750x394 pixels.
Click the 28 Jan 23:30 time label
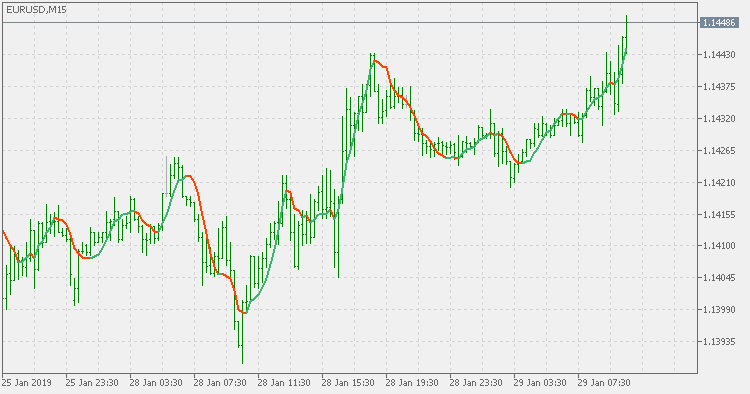pos(476,383)
